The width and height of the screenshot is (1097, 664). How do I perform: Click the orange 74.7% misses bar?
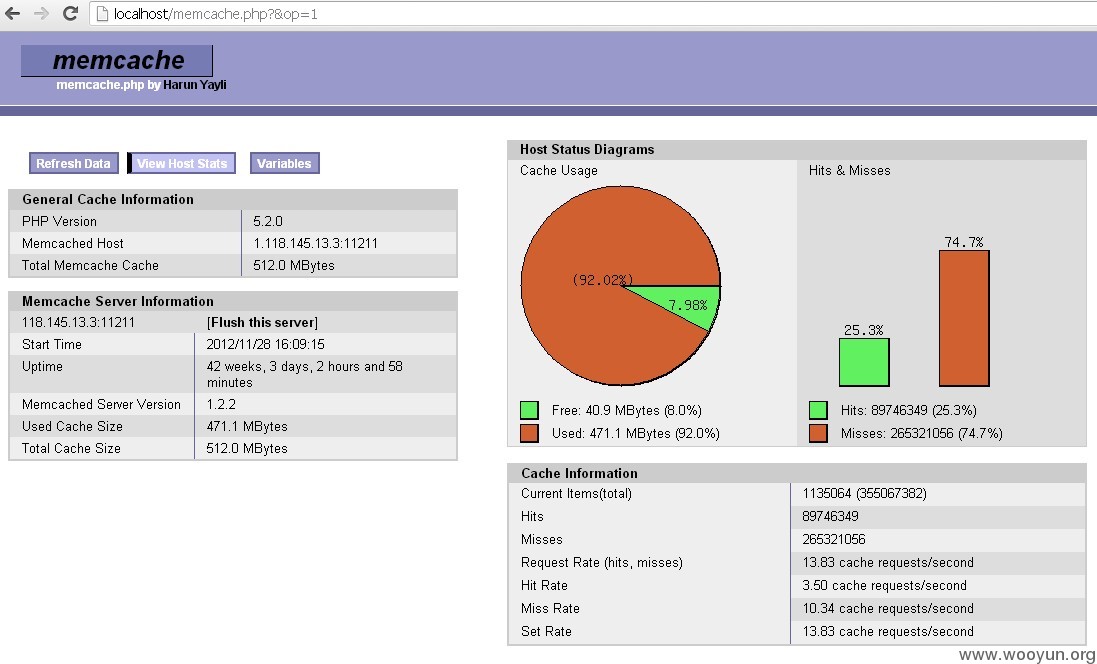tap(964, 318)
